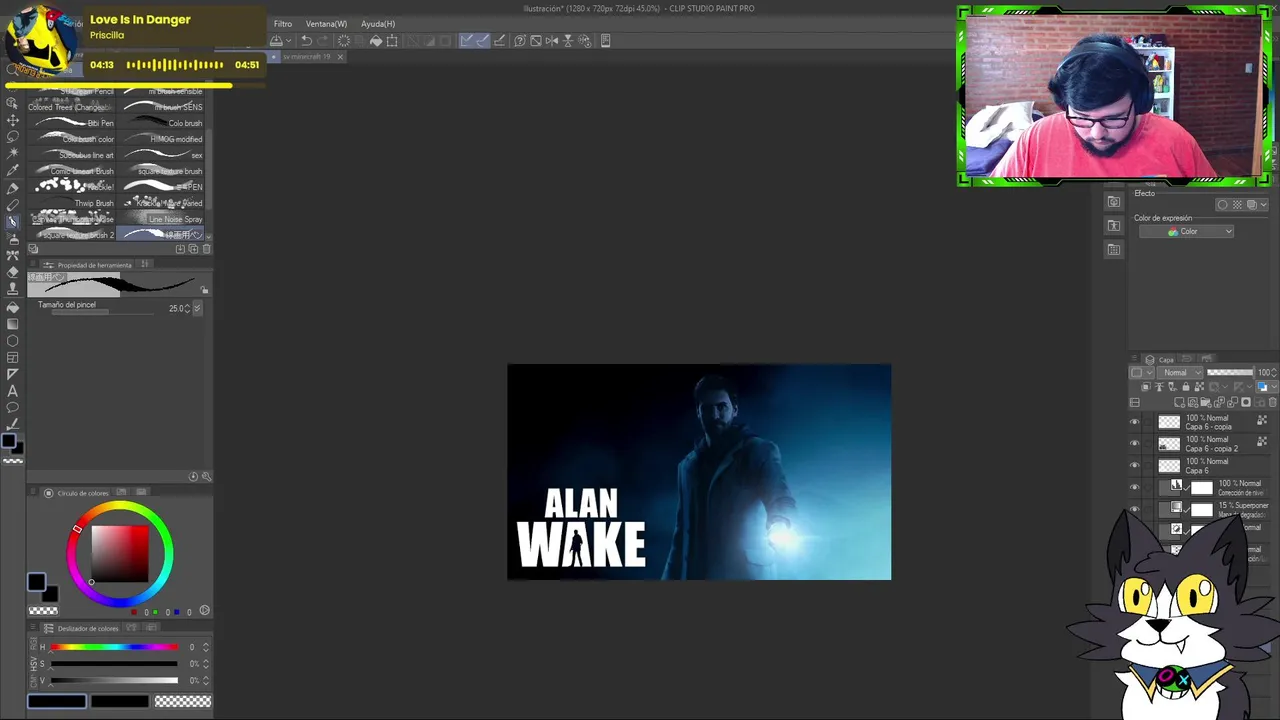The width and height of the screenshot is (1280, 720).
Task: Adjust brush size stepper arrows
Action: pyautogui.click(x=186, y=309)
